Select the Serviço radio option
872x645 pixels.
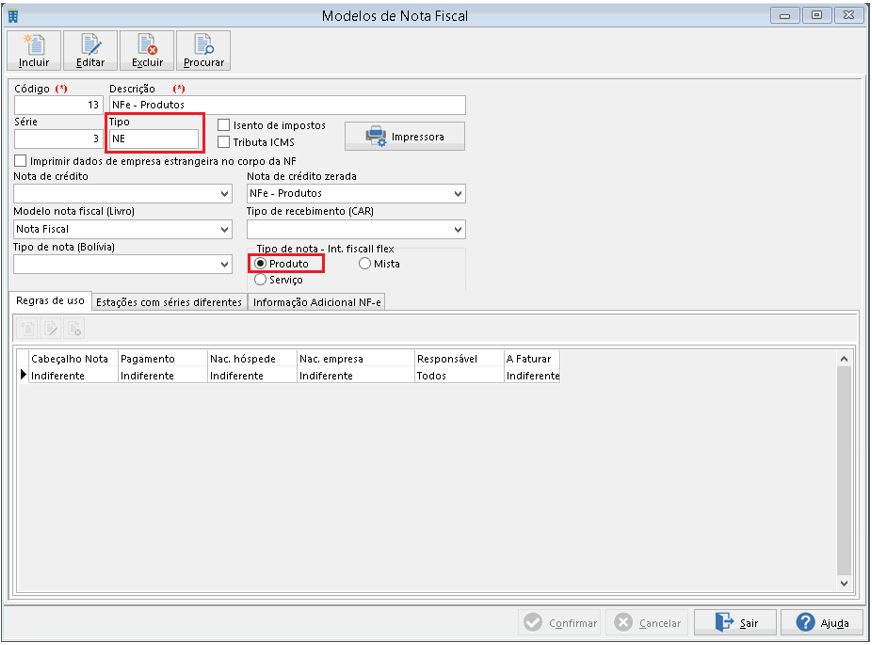[260, 280]
